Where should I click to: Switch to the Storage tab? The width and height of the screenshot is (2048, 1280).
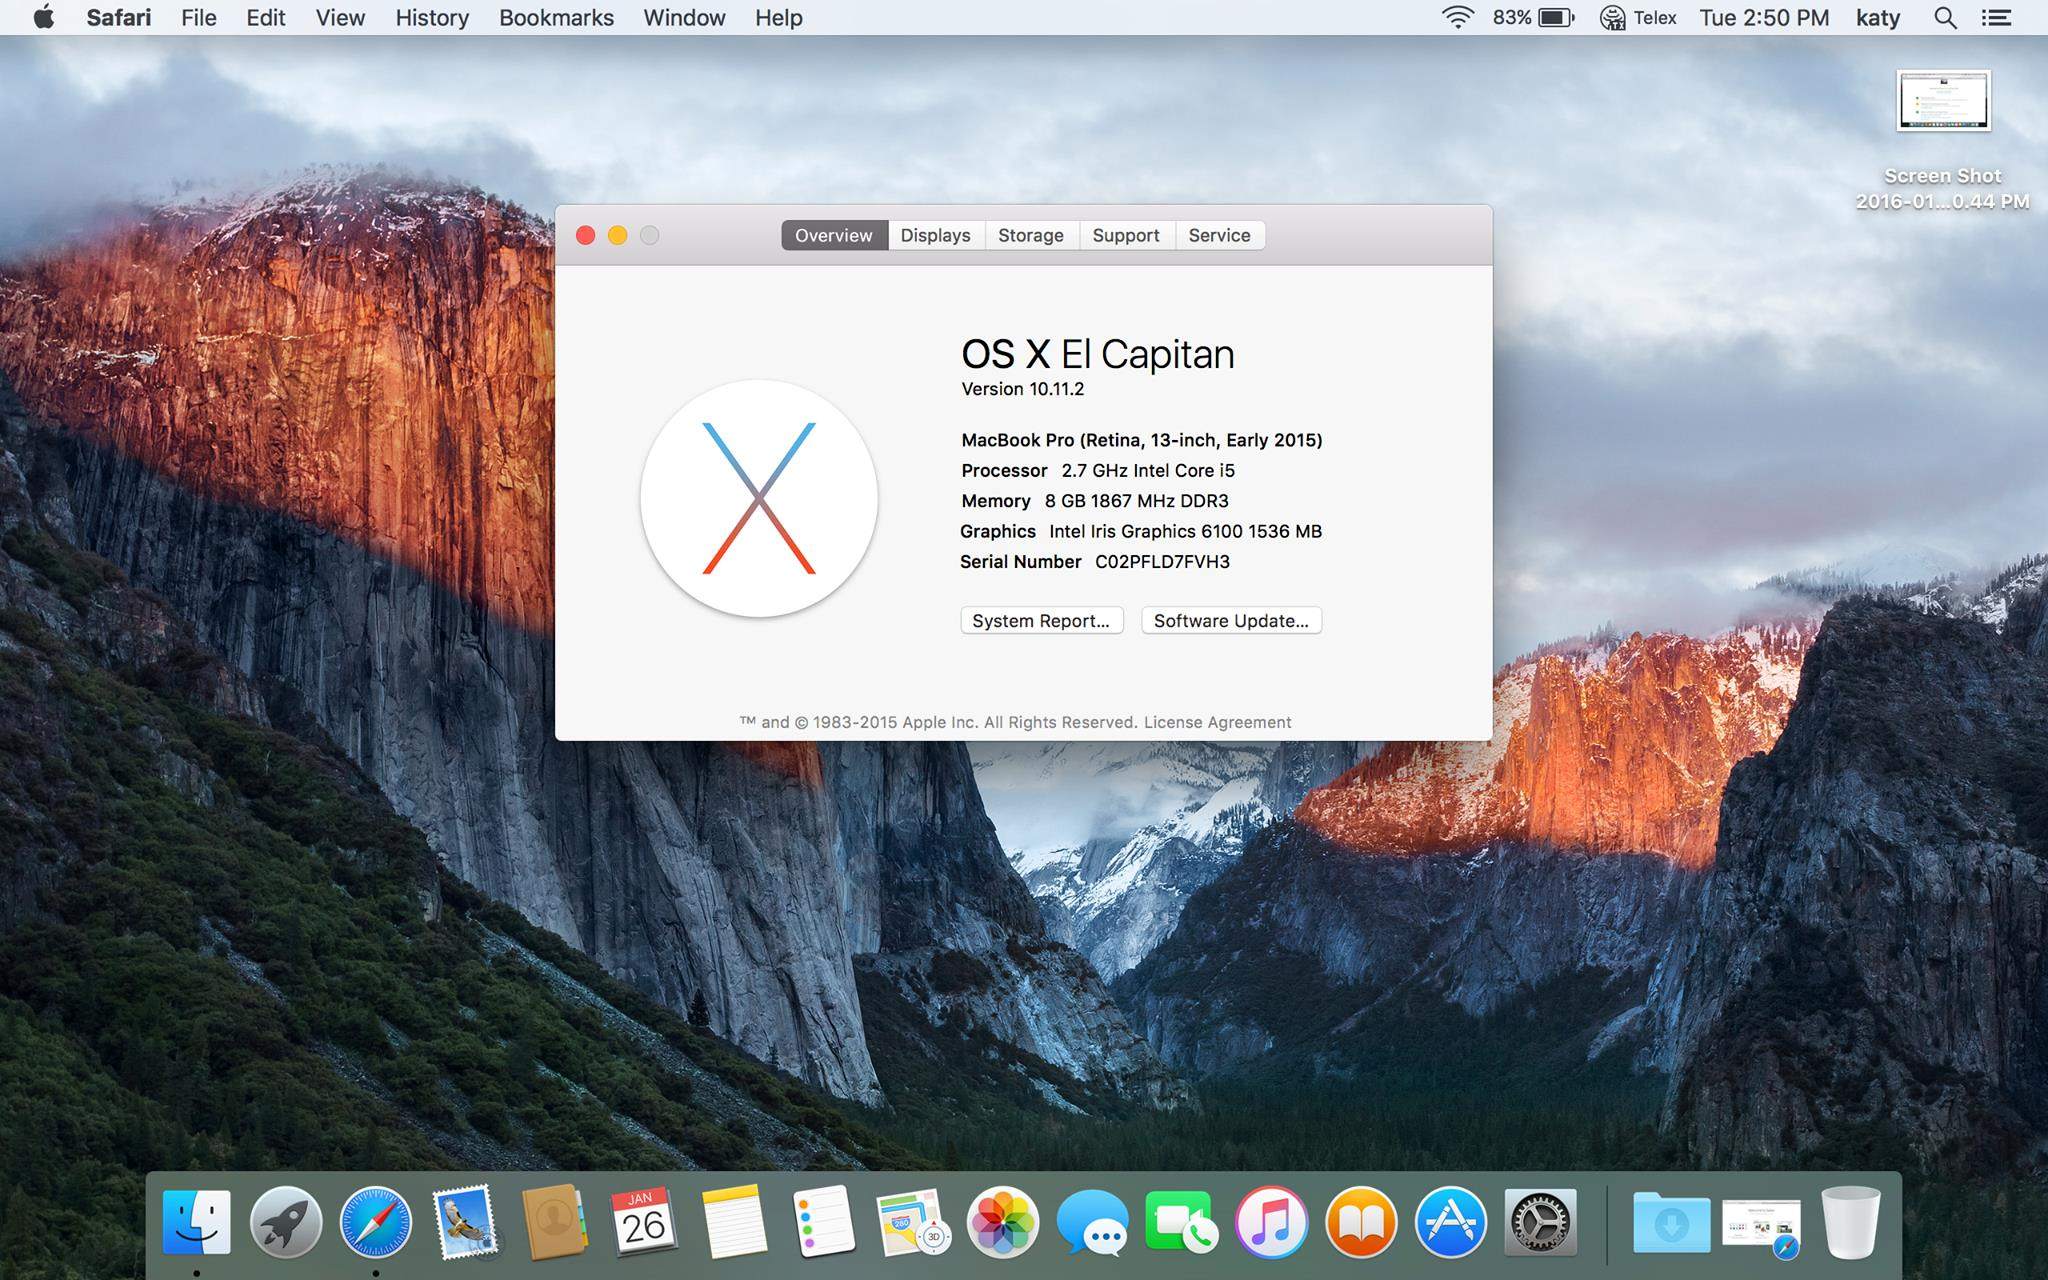coord(1030,235)
